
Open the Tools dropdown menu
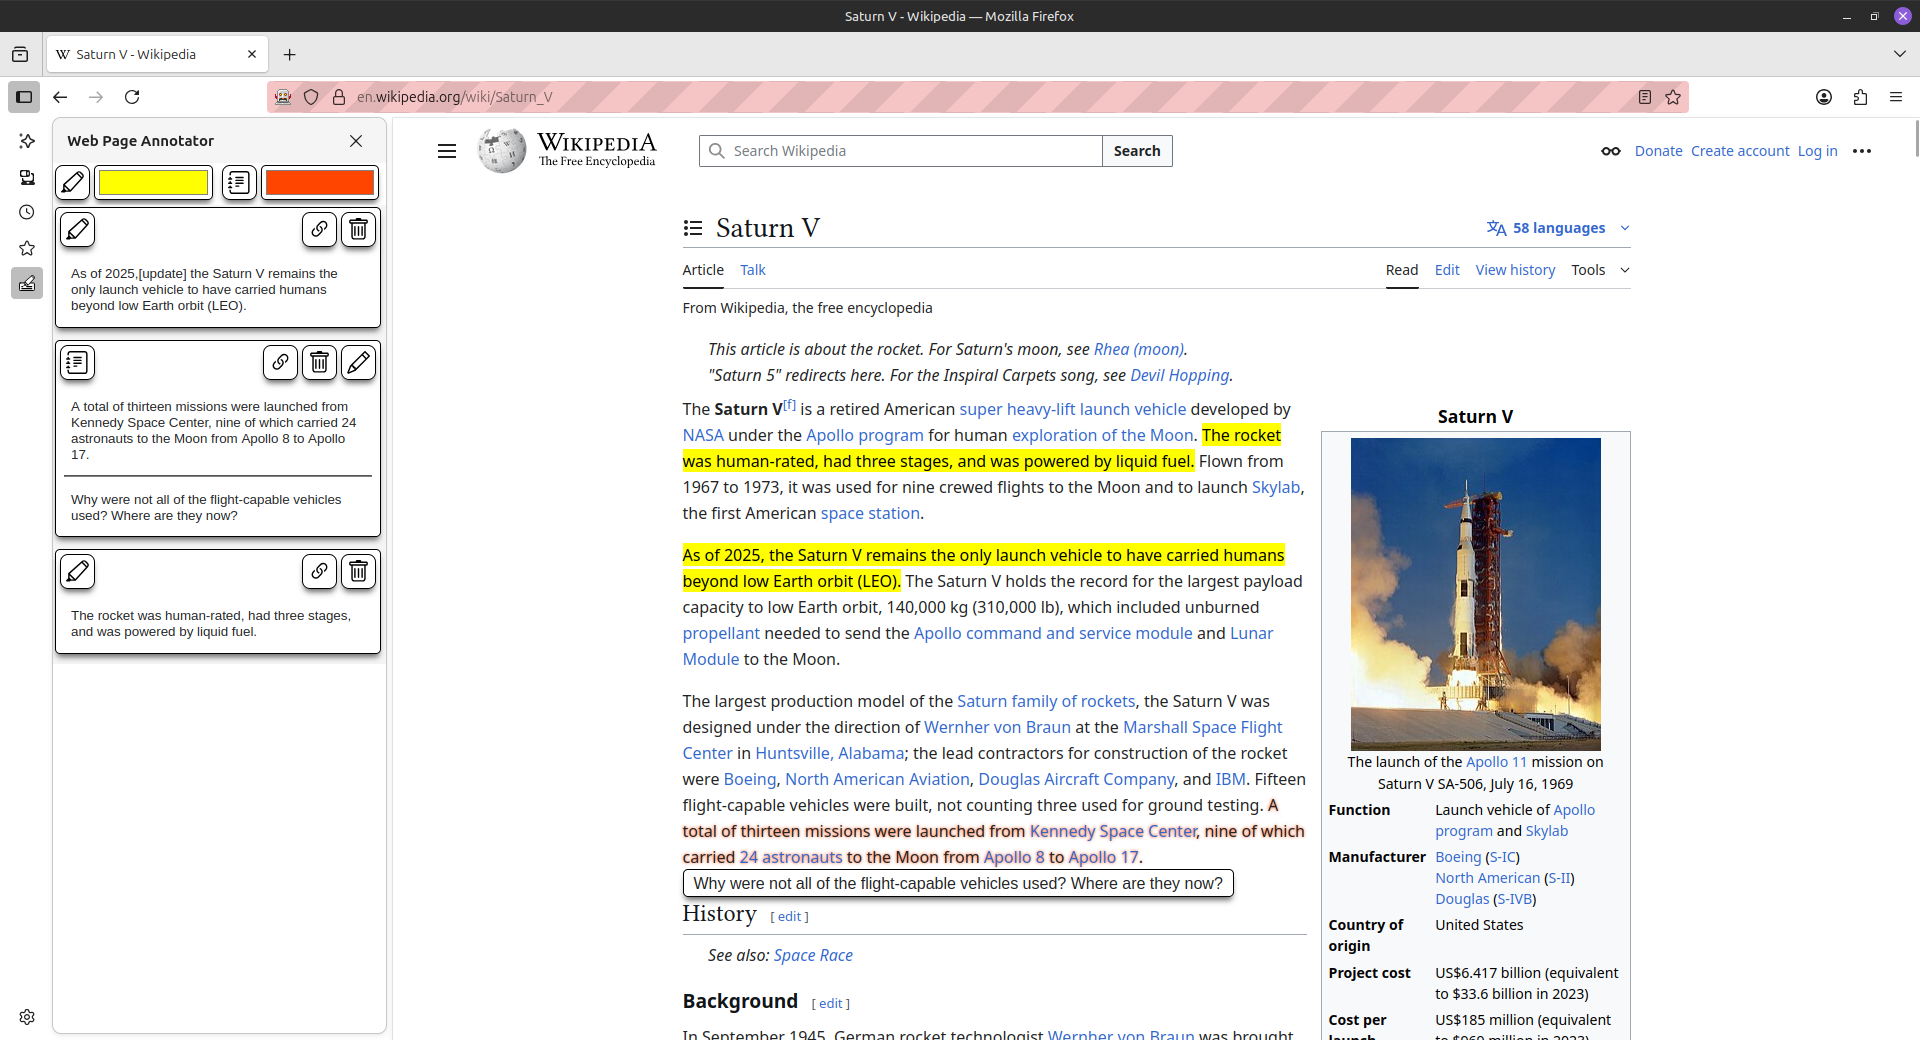point(1599,270)
